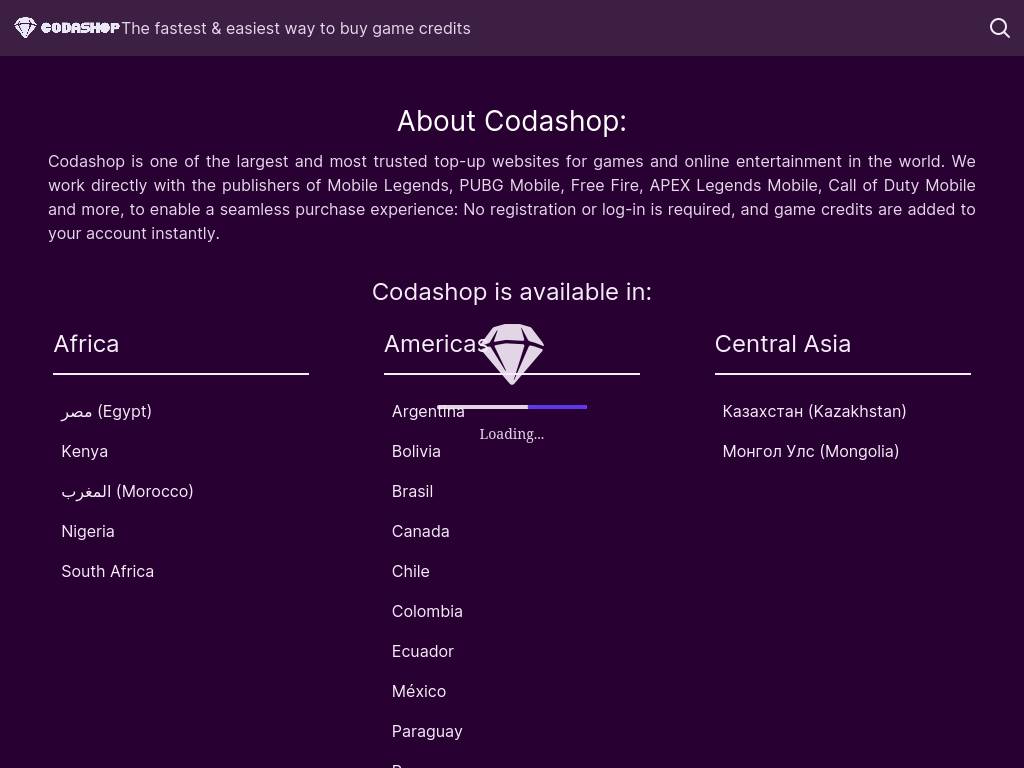Screen dimensions: 1024x768
Task: Open the Nigeria link
Action: 88,532
